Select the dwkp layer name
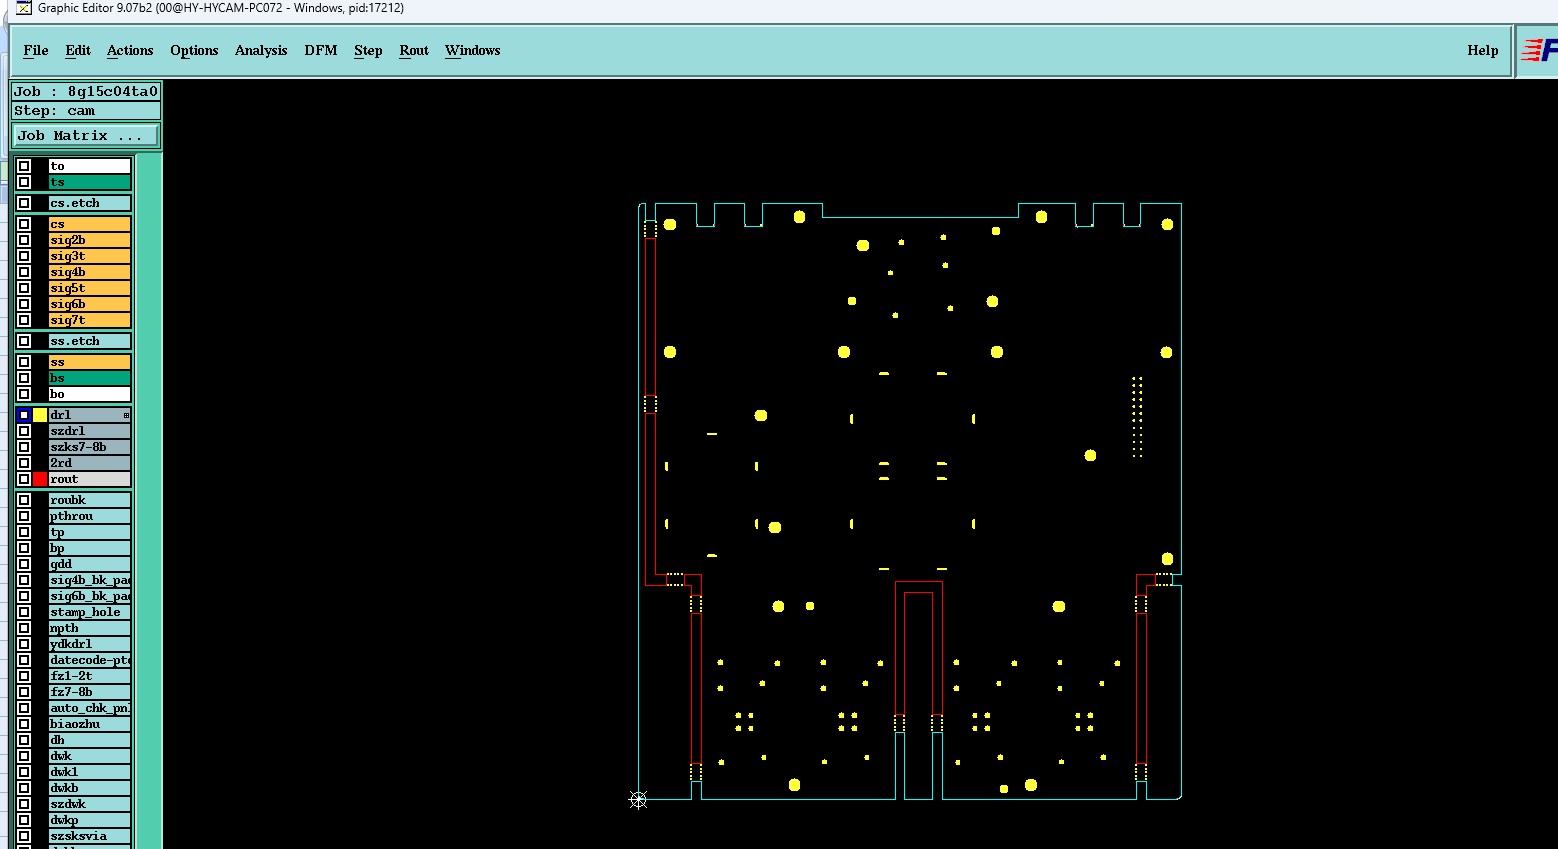The width and height of the screenshot is (1558, 849). click(90, 820)
